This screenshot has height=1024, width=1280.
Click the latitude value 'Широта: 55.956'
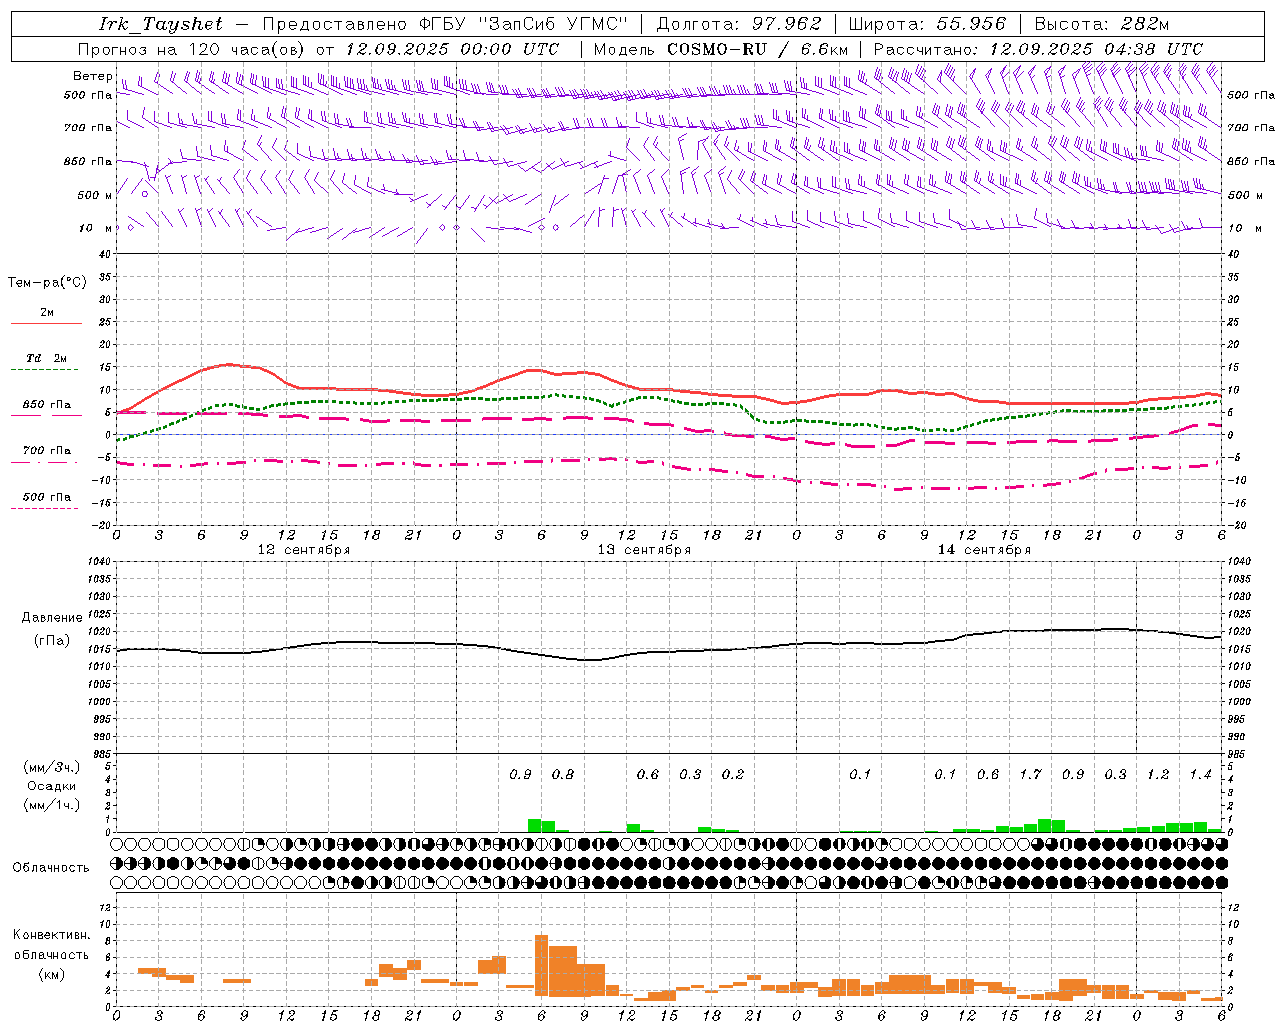pos(927,24)
